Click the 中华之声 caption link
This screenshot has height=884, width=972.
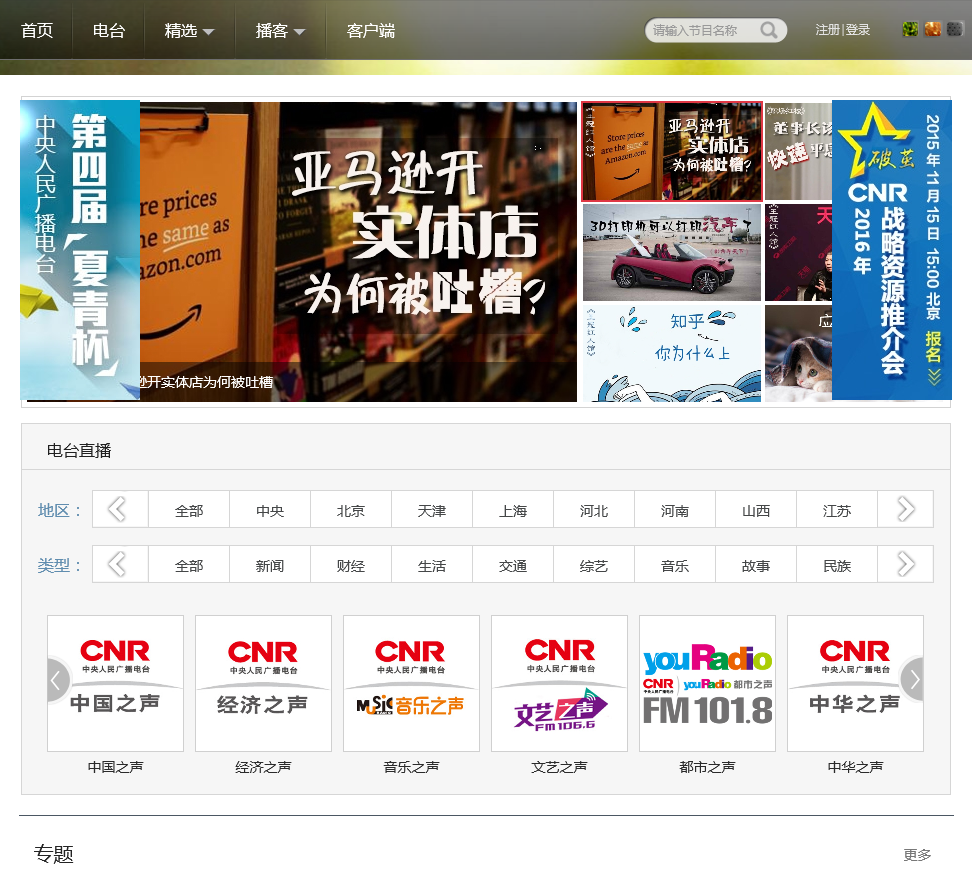855,767
